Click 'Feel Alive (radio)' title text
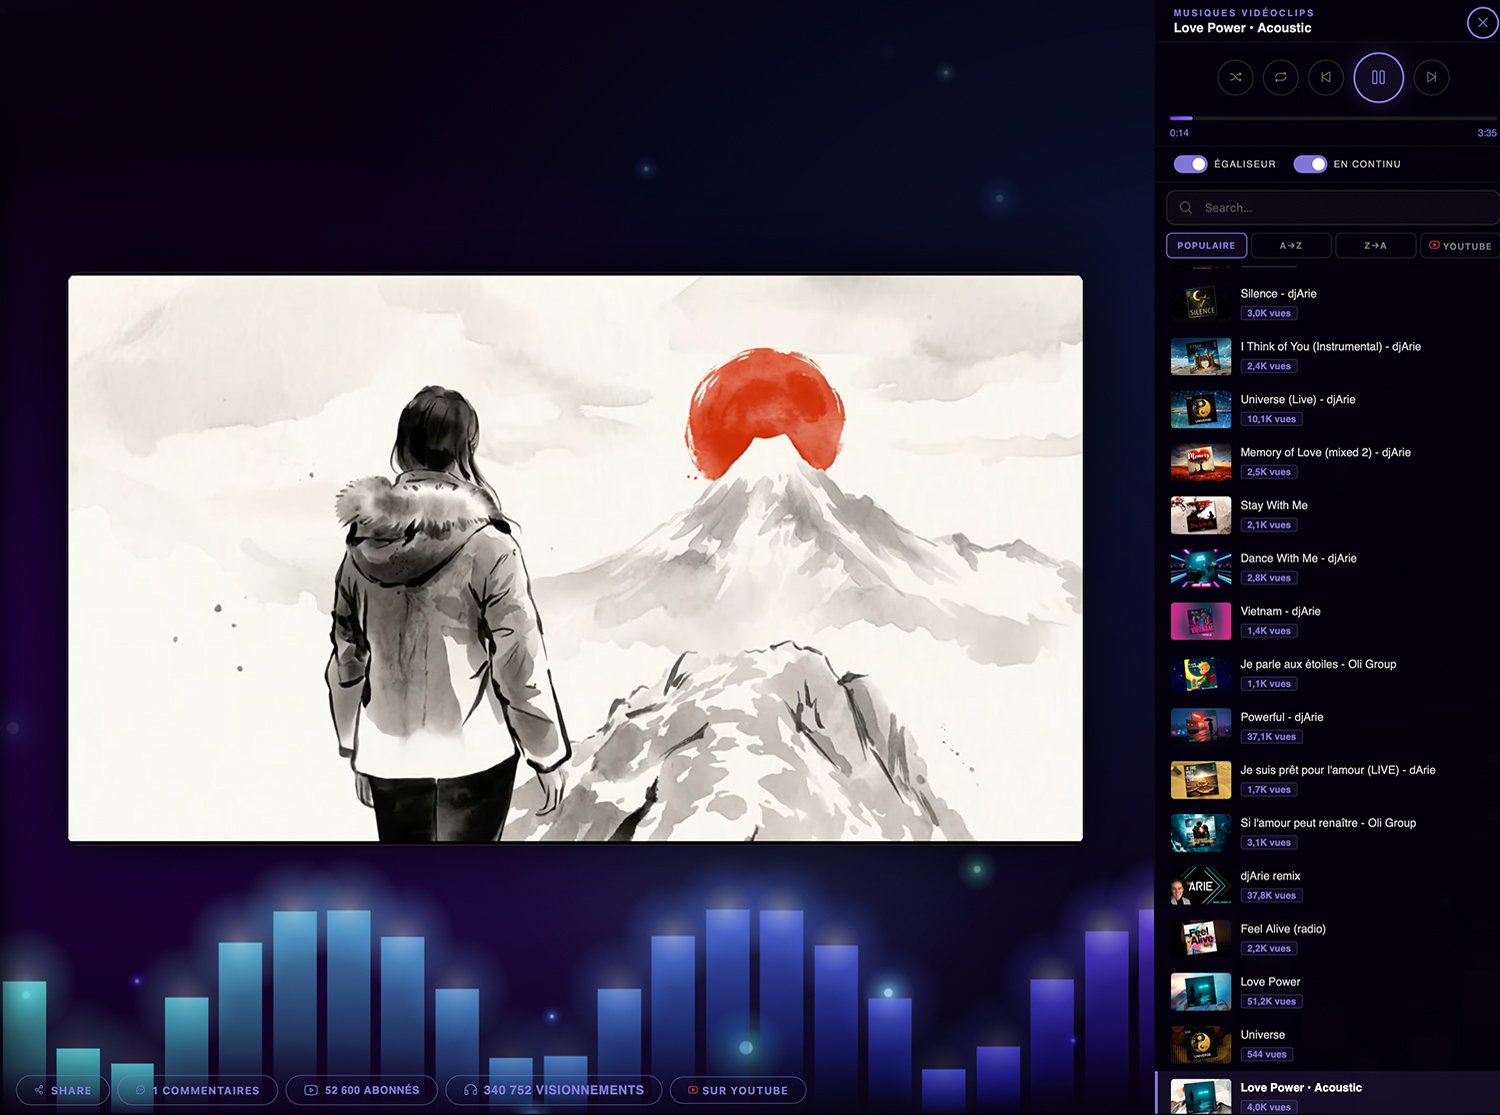 (x=1283, y=929)
